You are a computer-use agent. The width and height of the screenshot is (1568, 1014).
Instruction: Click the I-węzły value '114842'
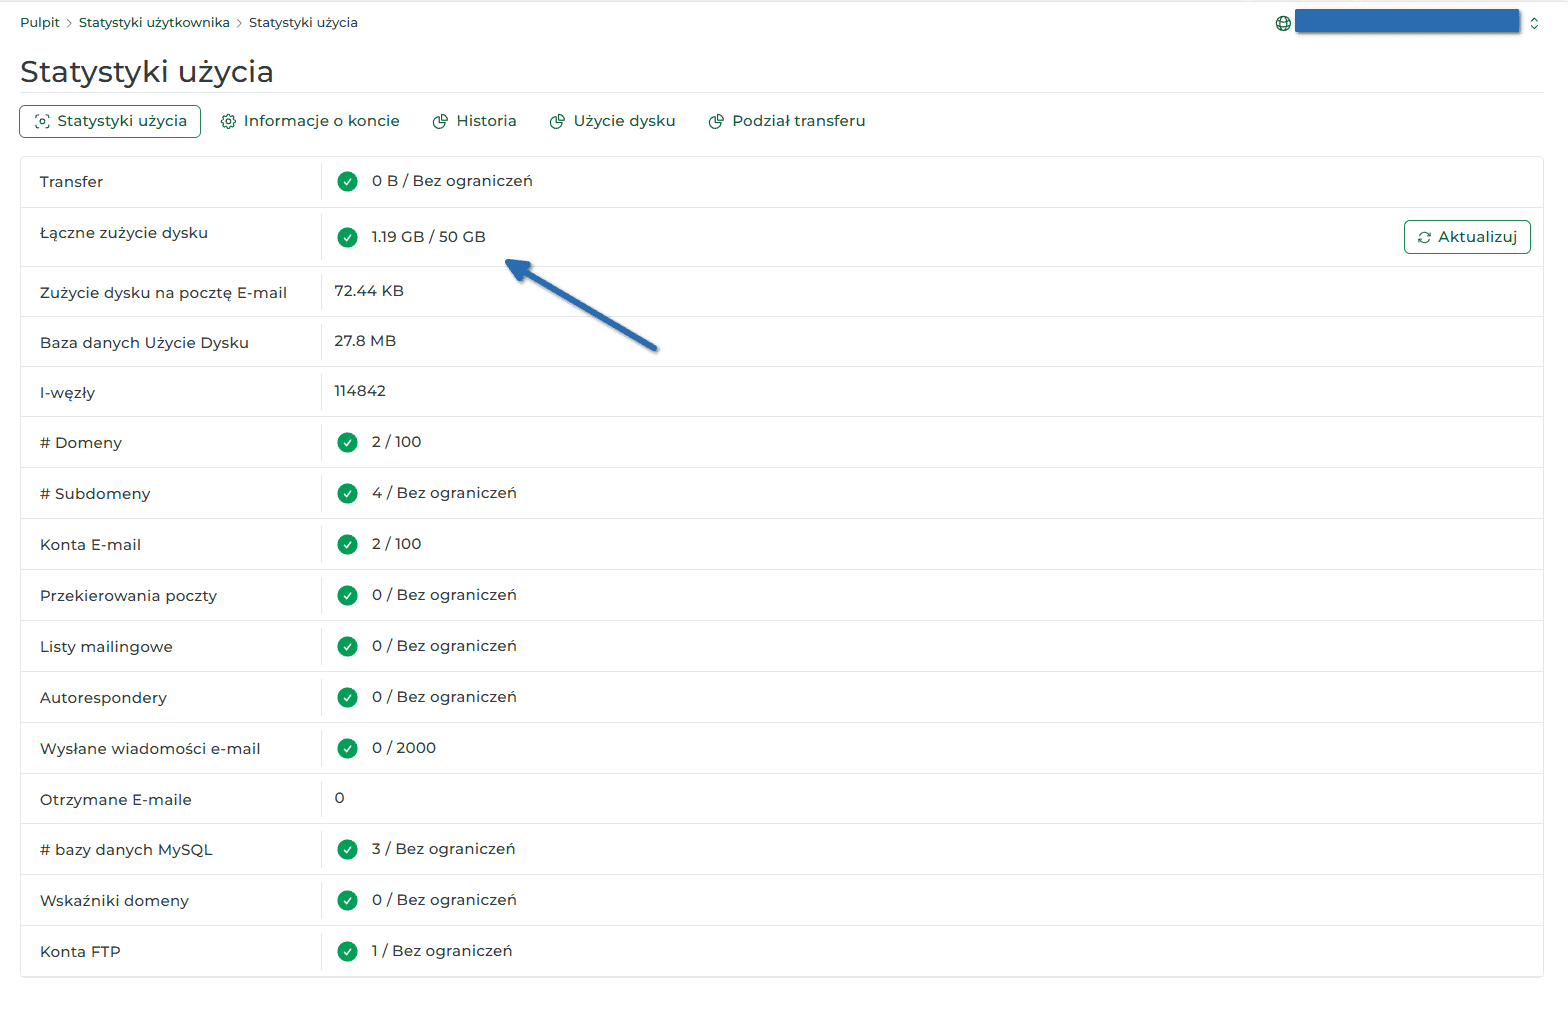360,391
